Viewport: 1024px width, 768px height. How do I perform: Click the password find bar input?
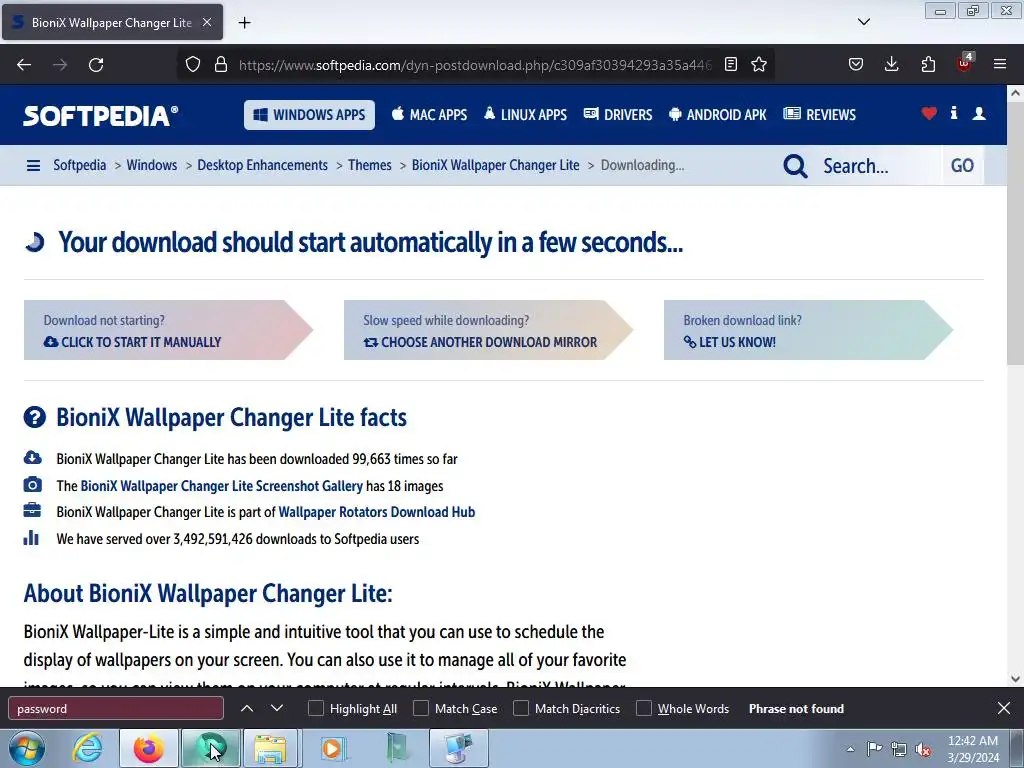pyautogui.click(x=116, y=709)
